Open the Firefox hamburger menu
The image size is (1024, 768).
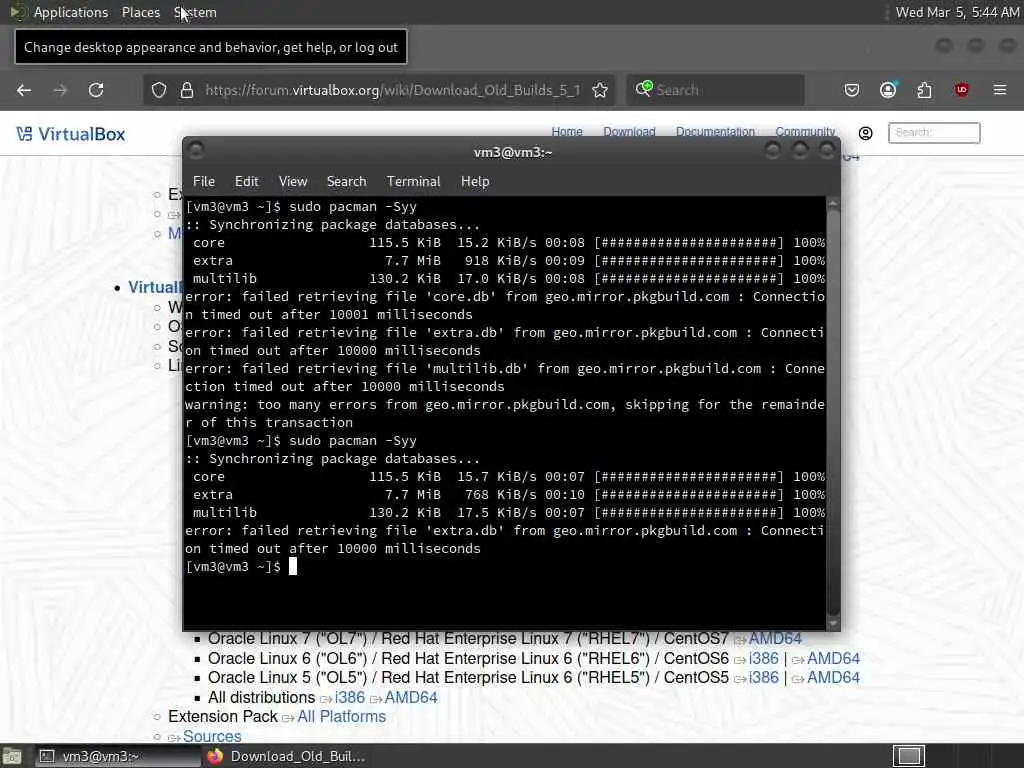tap(1000, 89)
